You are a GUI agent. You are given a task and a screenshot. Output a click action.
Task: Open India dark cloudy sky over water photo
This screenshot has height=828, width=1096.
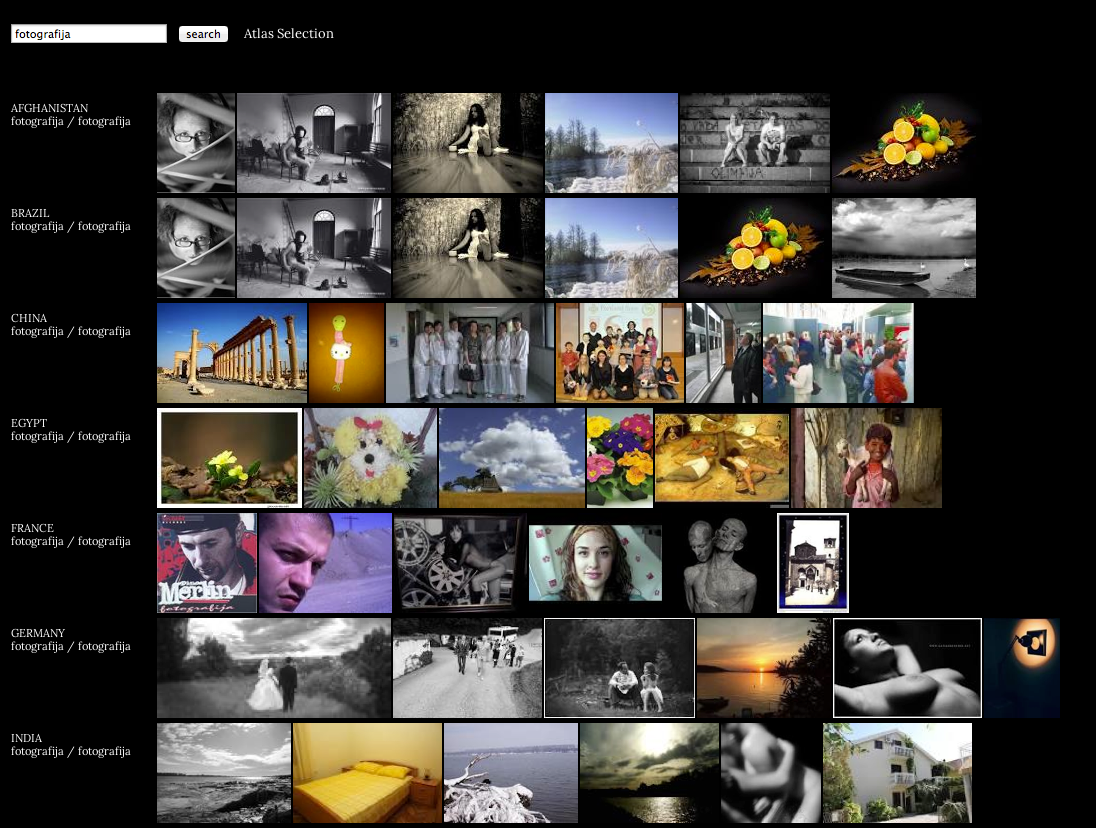649,773
